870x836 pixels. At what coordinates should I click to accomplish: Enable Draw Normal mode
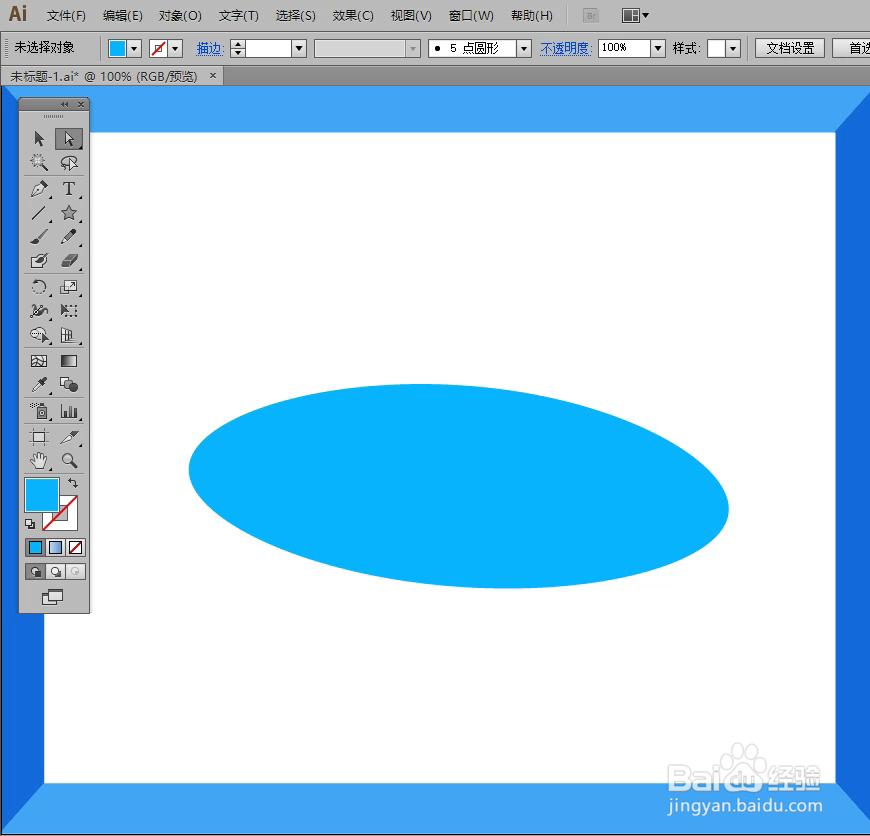(36, 571)
